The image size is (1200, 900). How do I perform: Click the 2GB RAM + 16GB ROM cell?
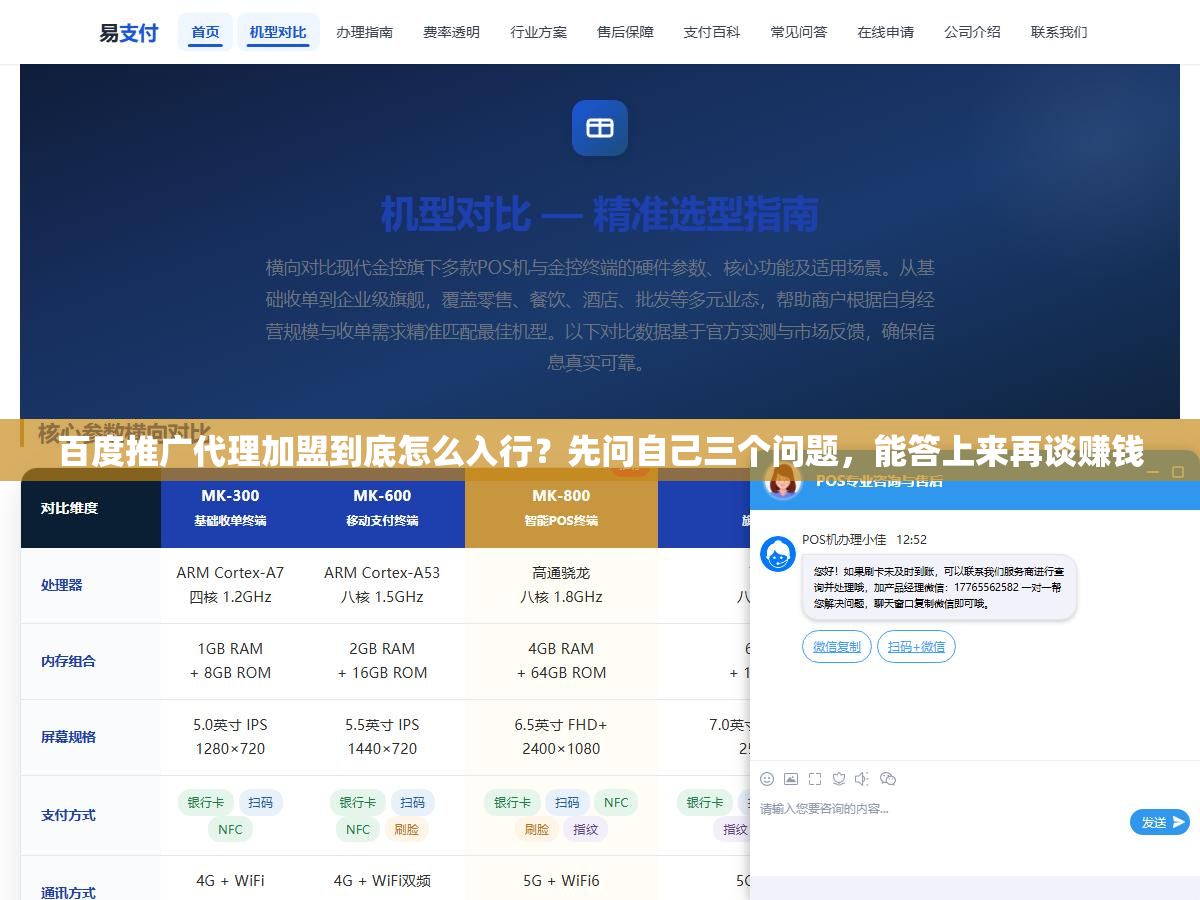point(382,661)
